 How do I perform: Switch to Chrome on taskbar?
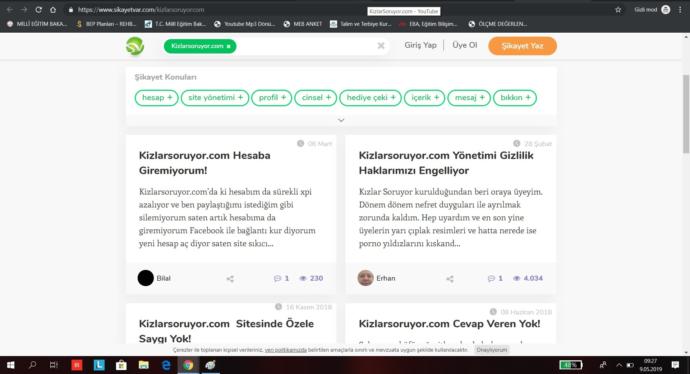188,365
